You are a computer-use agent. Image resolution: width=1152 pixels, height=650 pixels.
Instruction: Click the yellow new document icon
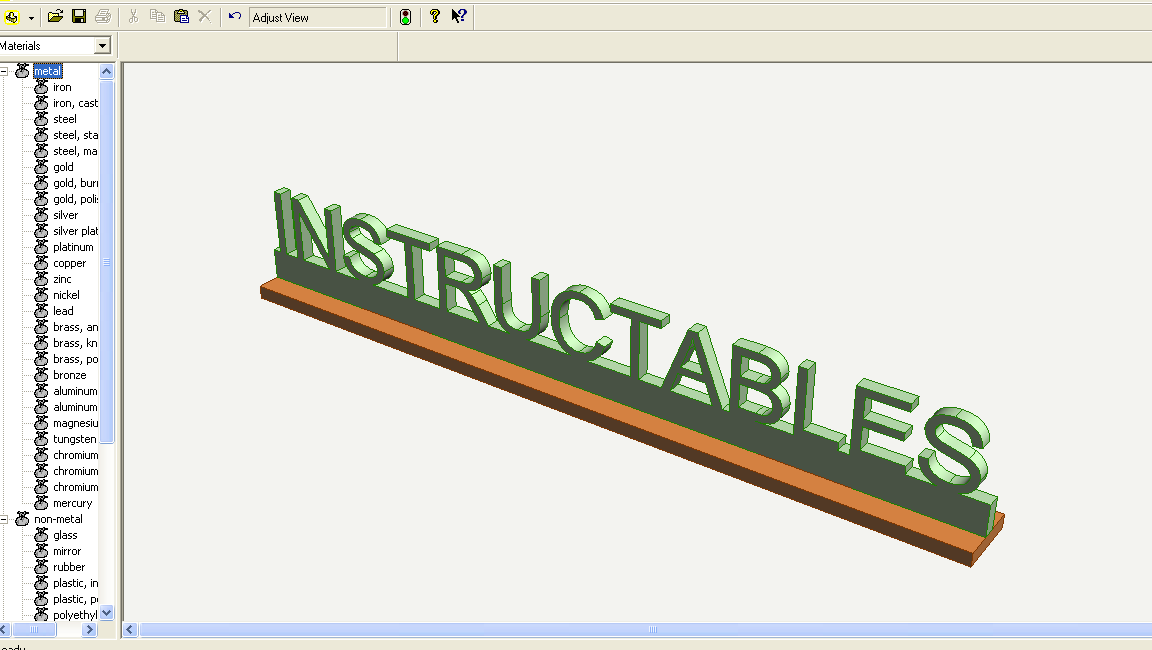coord(11,17)
